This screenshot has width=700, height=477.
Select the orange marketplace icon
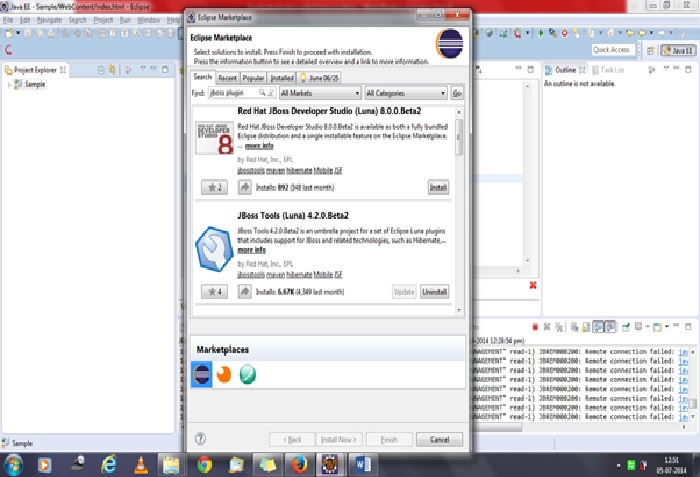(224, 374)
